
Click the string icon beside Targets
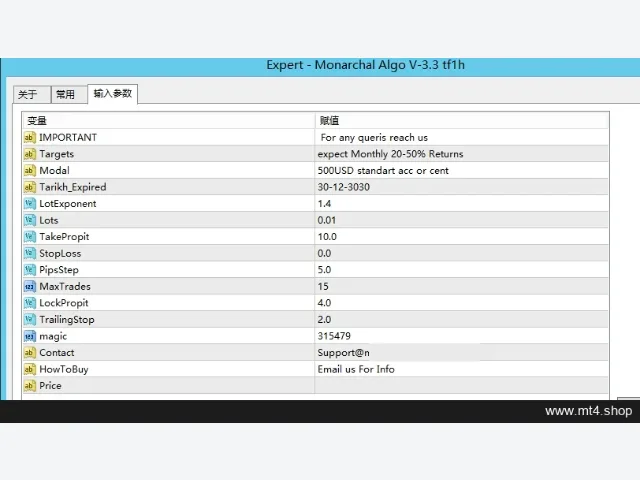pos(30,154)
